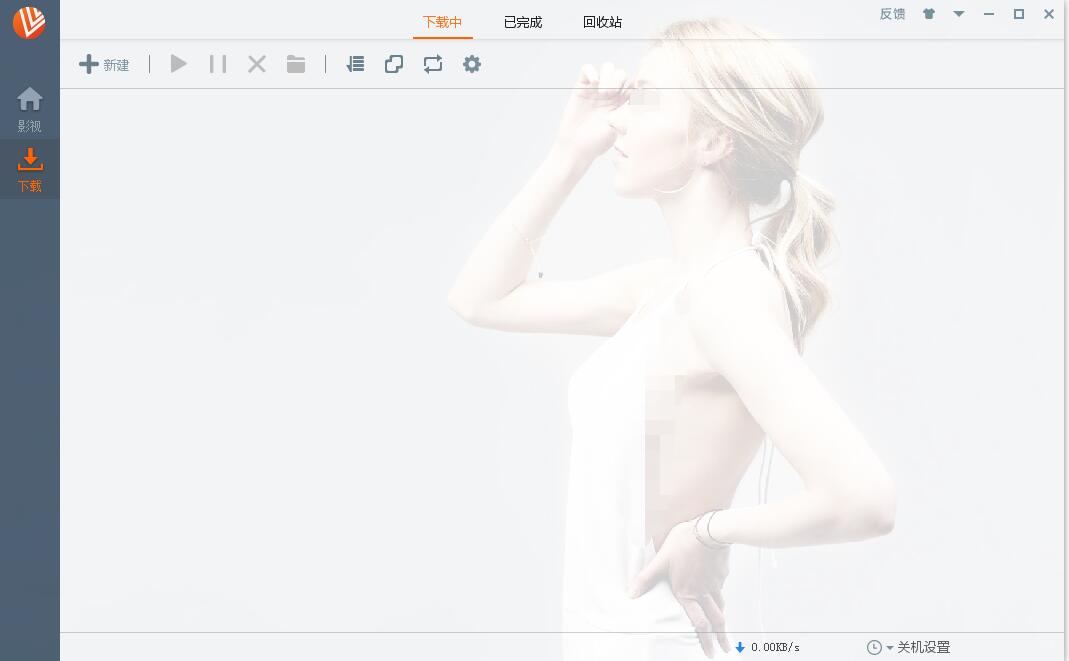Click the overlapping squares toolbar icon
Viewport: 1069px width, 661px height.
(x=394, y=65)
